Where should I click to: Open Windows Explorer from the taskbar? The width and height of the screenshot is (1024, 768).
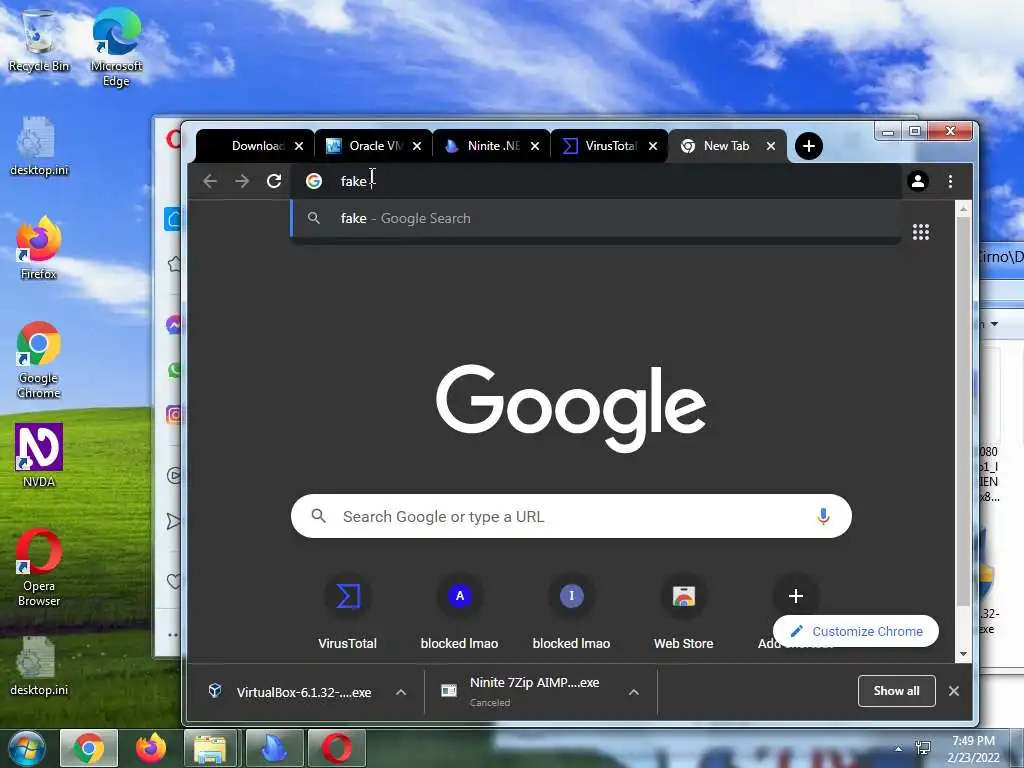click(212, 748)
